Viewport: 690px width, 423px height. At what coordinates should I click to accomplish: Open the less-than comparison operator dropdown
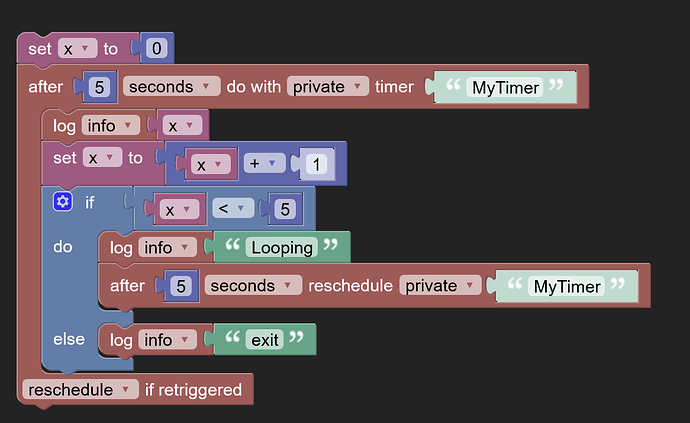(x=233, y=208)
